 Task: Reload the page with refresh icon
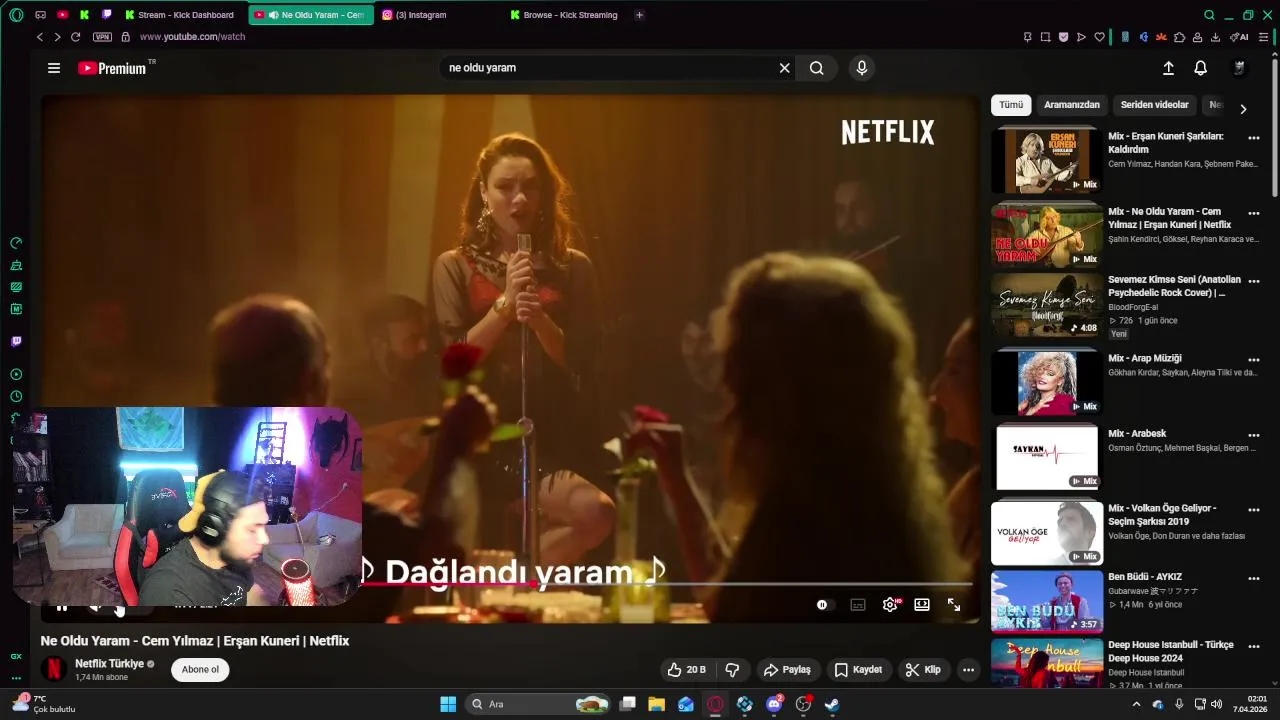(75, 37)
